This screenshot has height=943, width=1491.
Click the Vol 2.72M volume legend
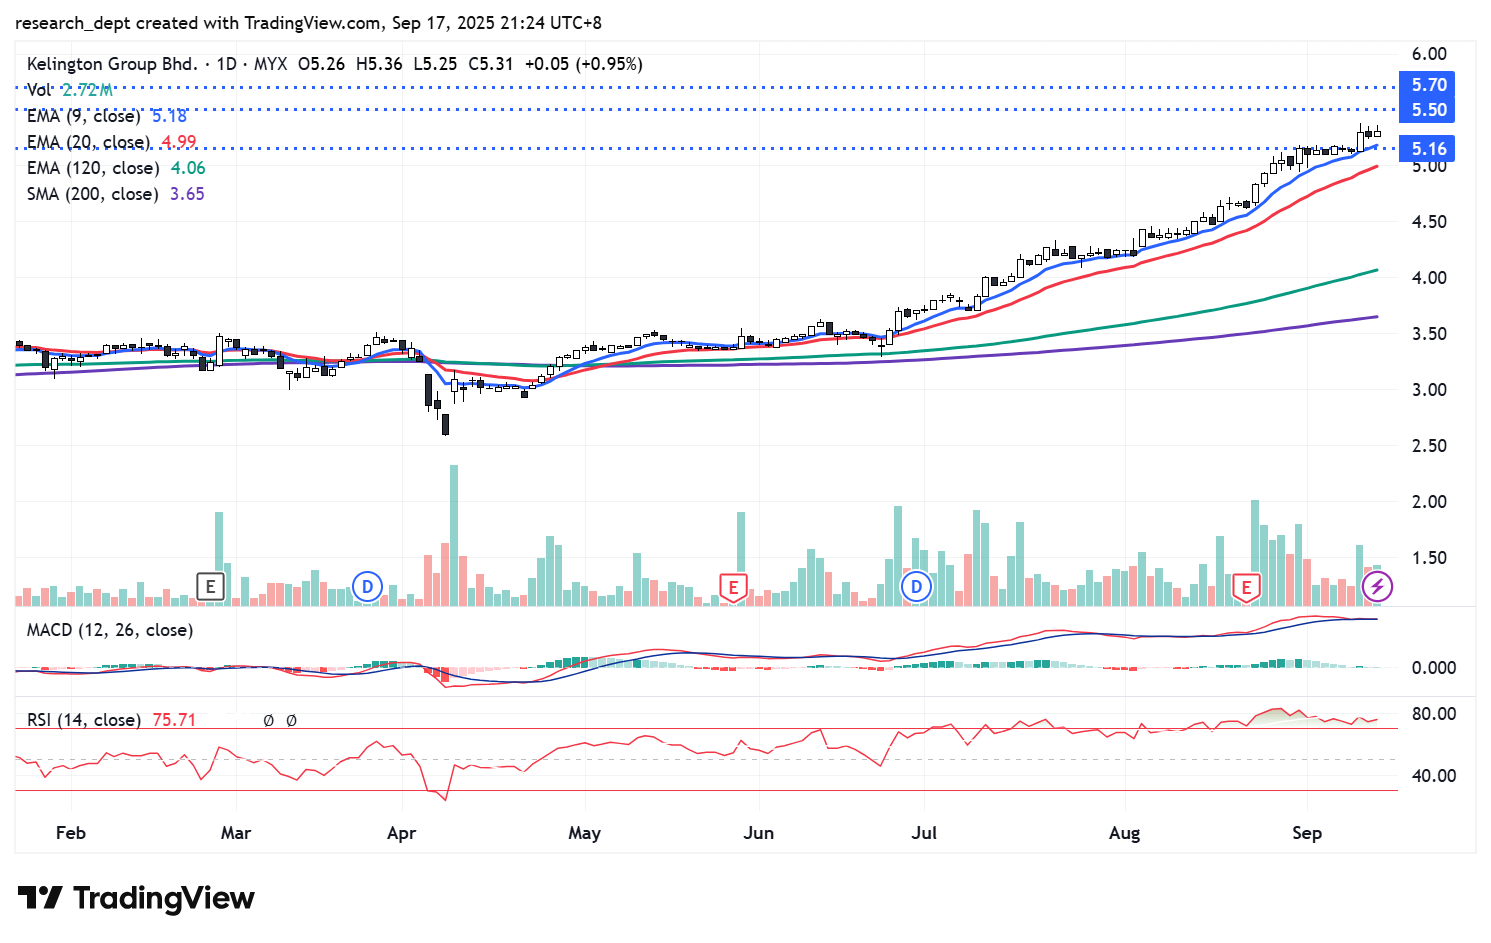click(x=70, y=90)
